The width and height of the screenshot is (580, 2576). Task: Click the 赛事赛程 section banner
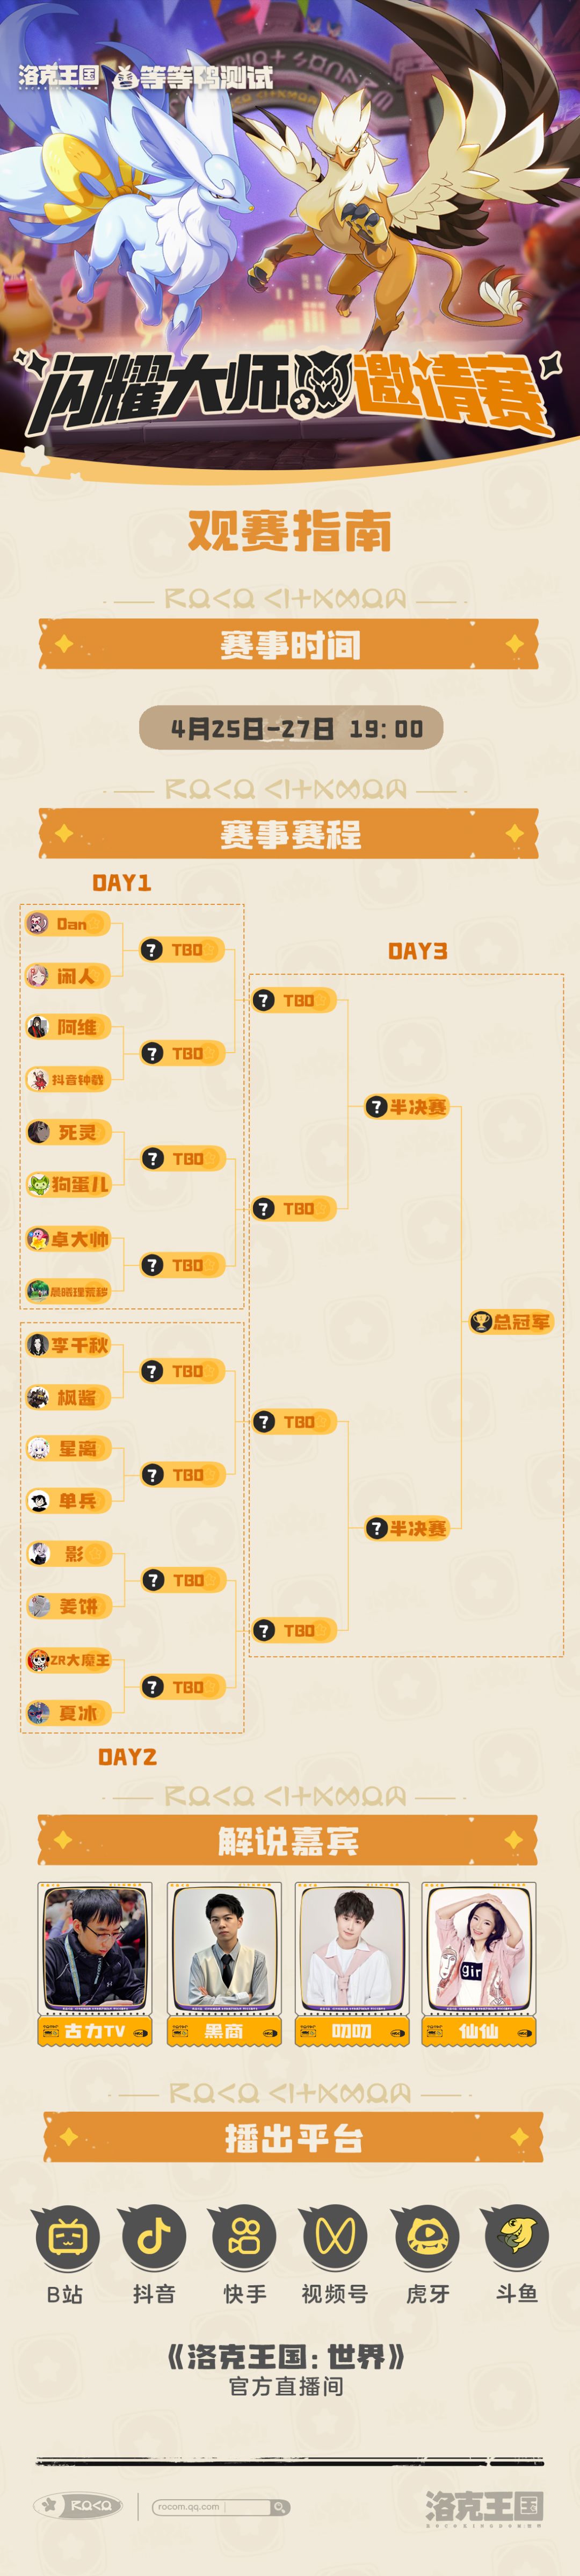tap(289, 834)
